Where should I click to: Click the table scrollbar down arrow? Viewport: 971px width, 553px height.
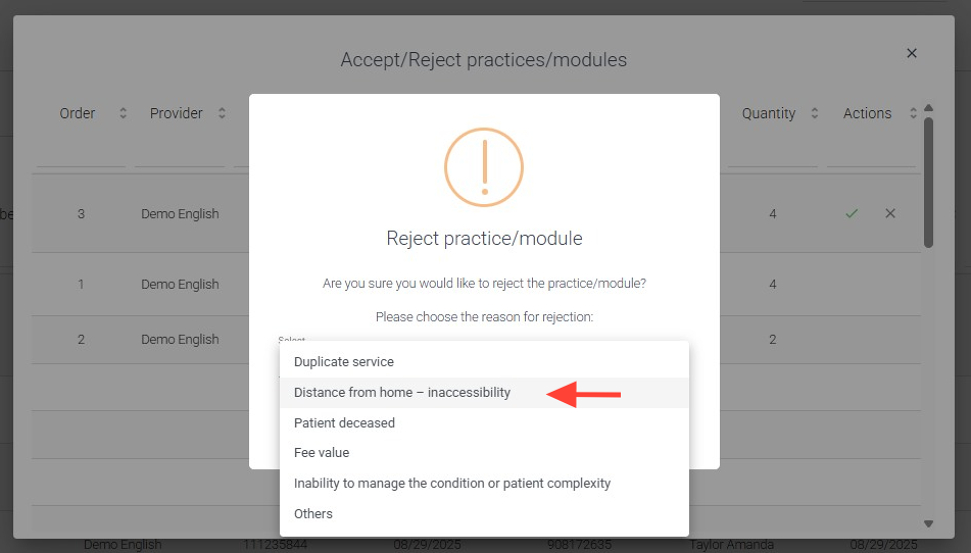(x=928, y=523)
